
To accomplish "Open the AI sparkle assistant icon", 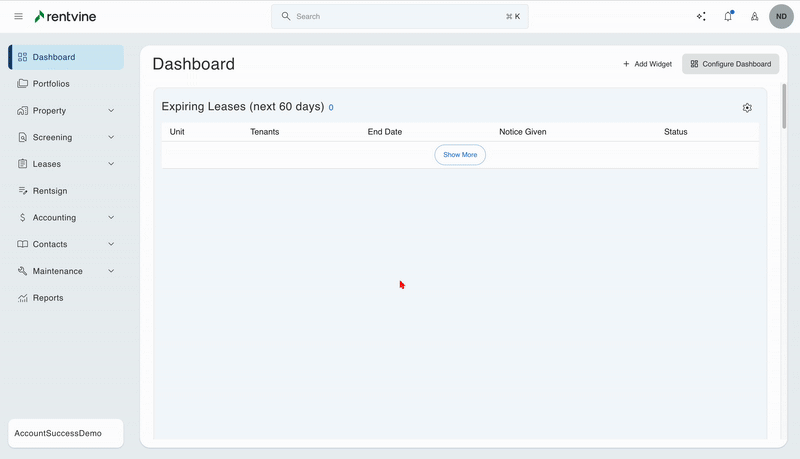I will (x=701, y=17).
